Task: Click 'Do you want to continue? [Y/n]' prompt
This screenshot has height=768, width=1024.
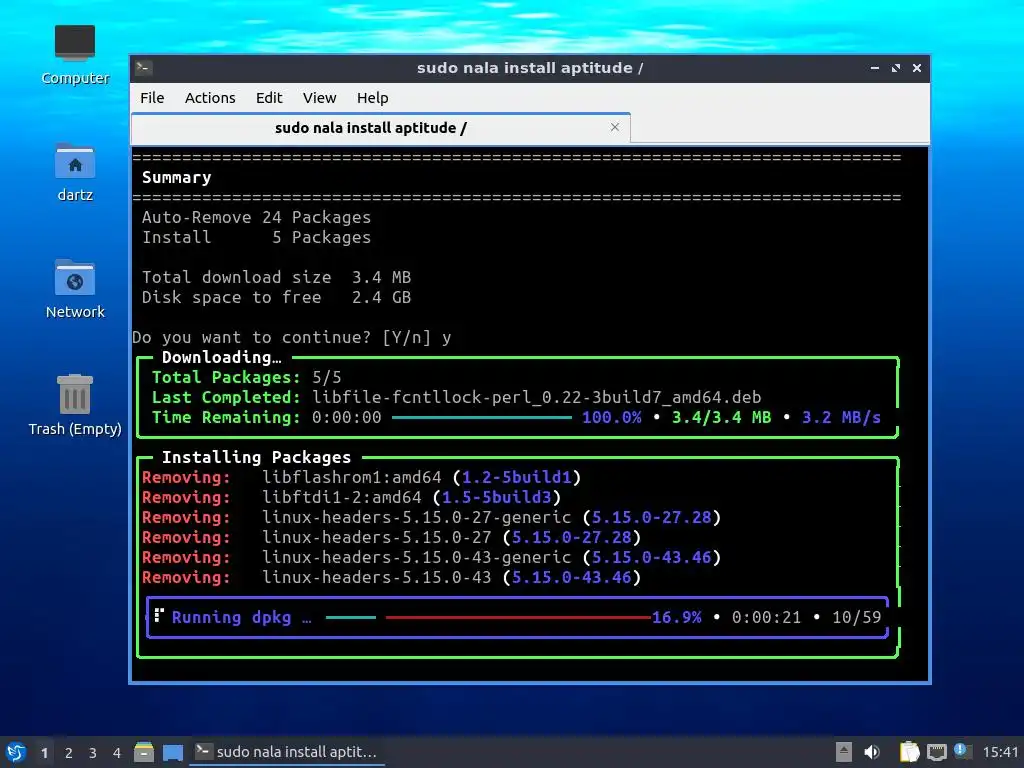Action: coord(281,338)
